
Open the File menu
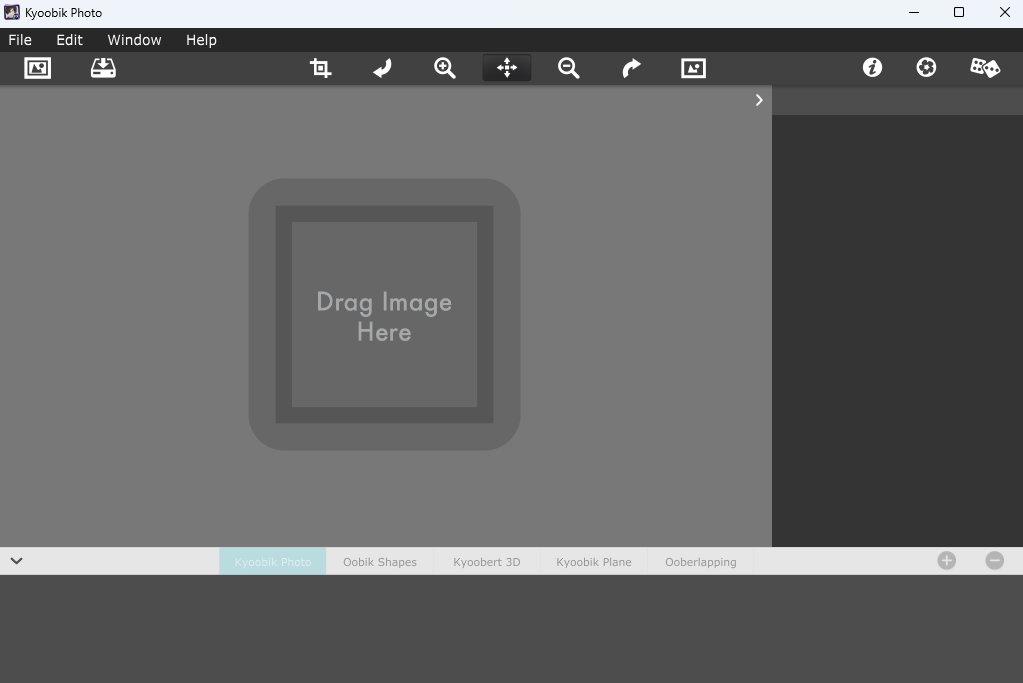click(20, 40)
